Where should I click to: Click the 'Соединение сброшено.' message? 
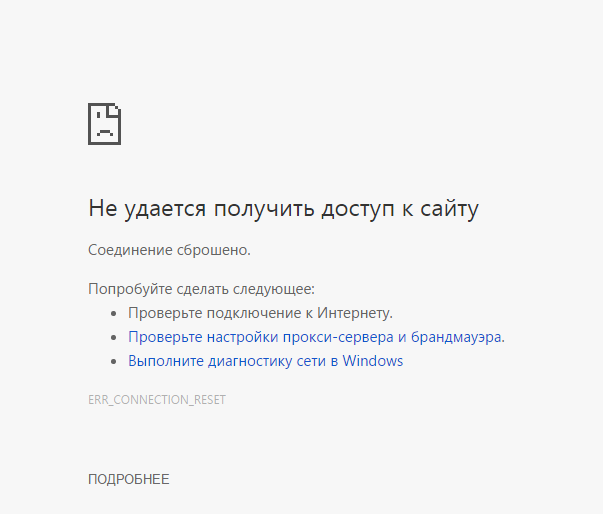(169, 249)
